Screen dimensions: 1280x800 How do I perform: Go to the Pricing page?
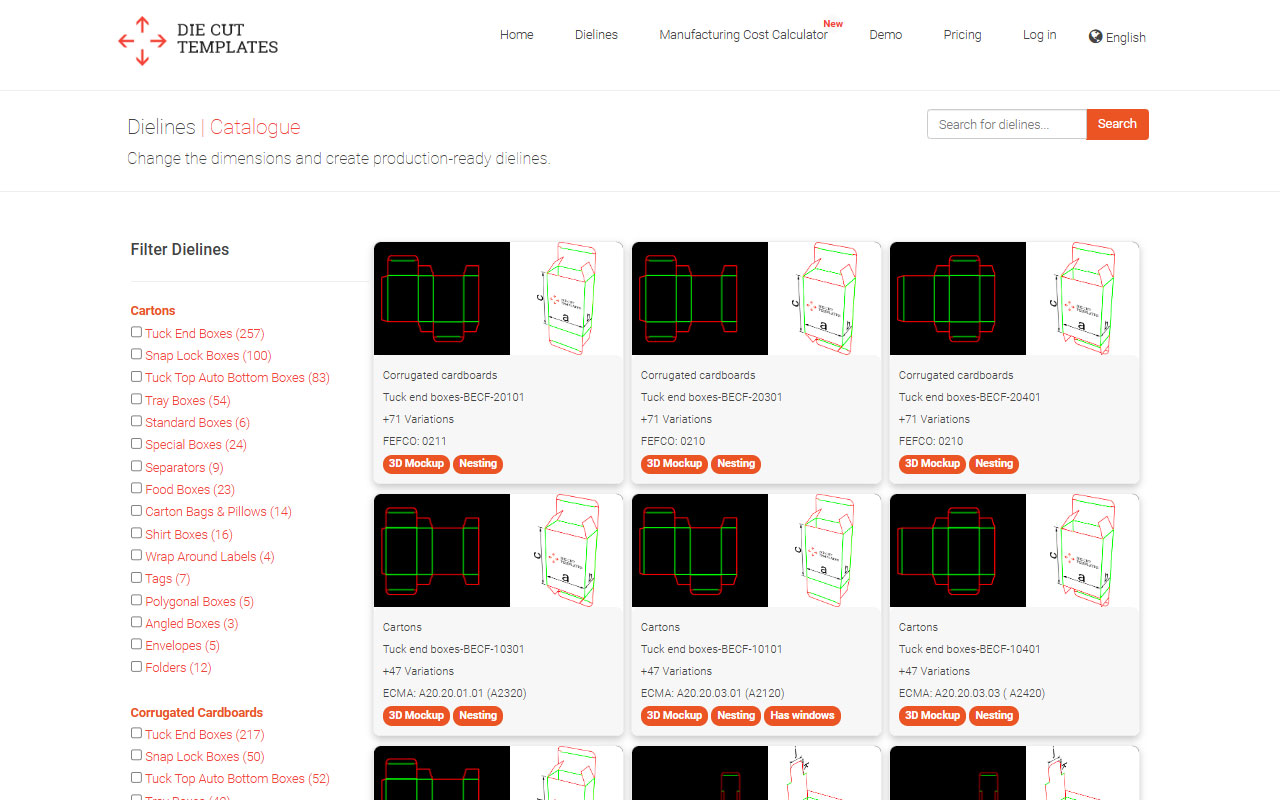[x=962, y=35]
